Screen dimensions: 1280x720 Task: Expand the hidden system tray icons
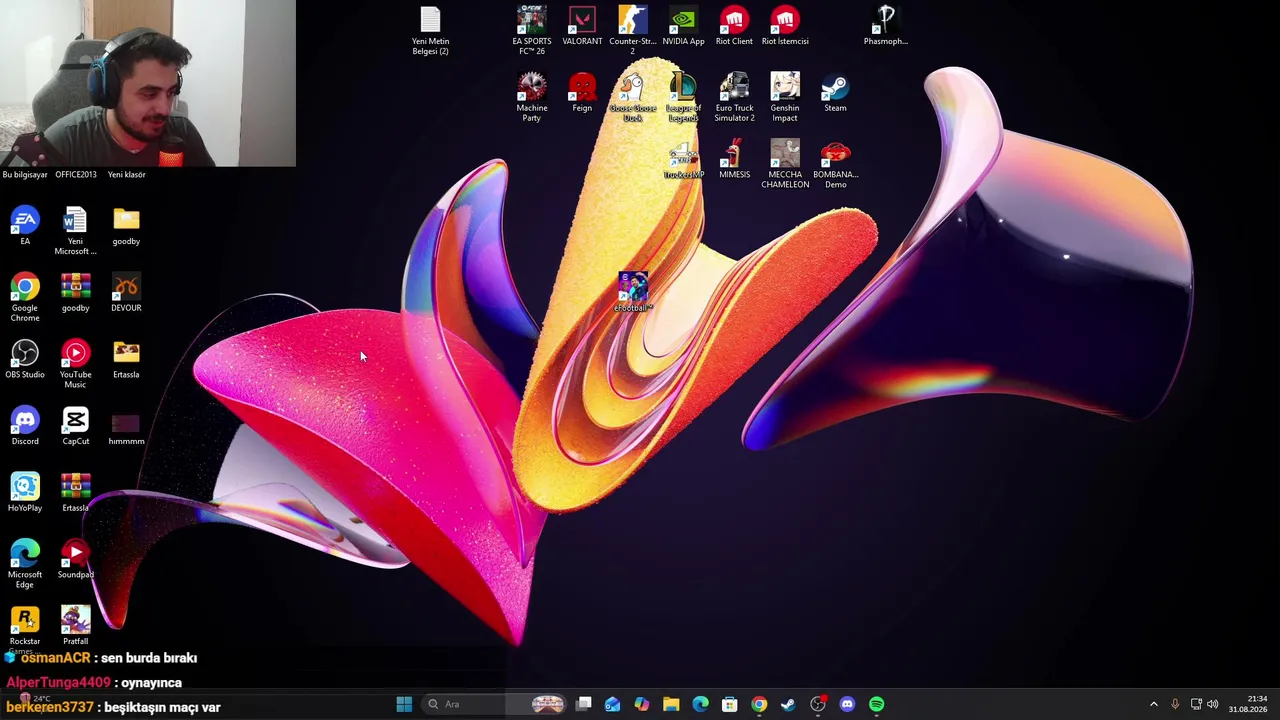(x=1153, y=704)
